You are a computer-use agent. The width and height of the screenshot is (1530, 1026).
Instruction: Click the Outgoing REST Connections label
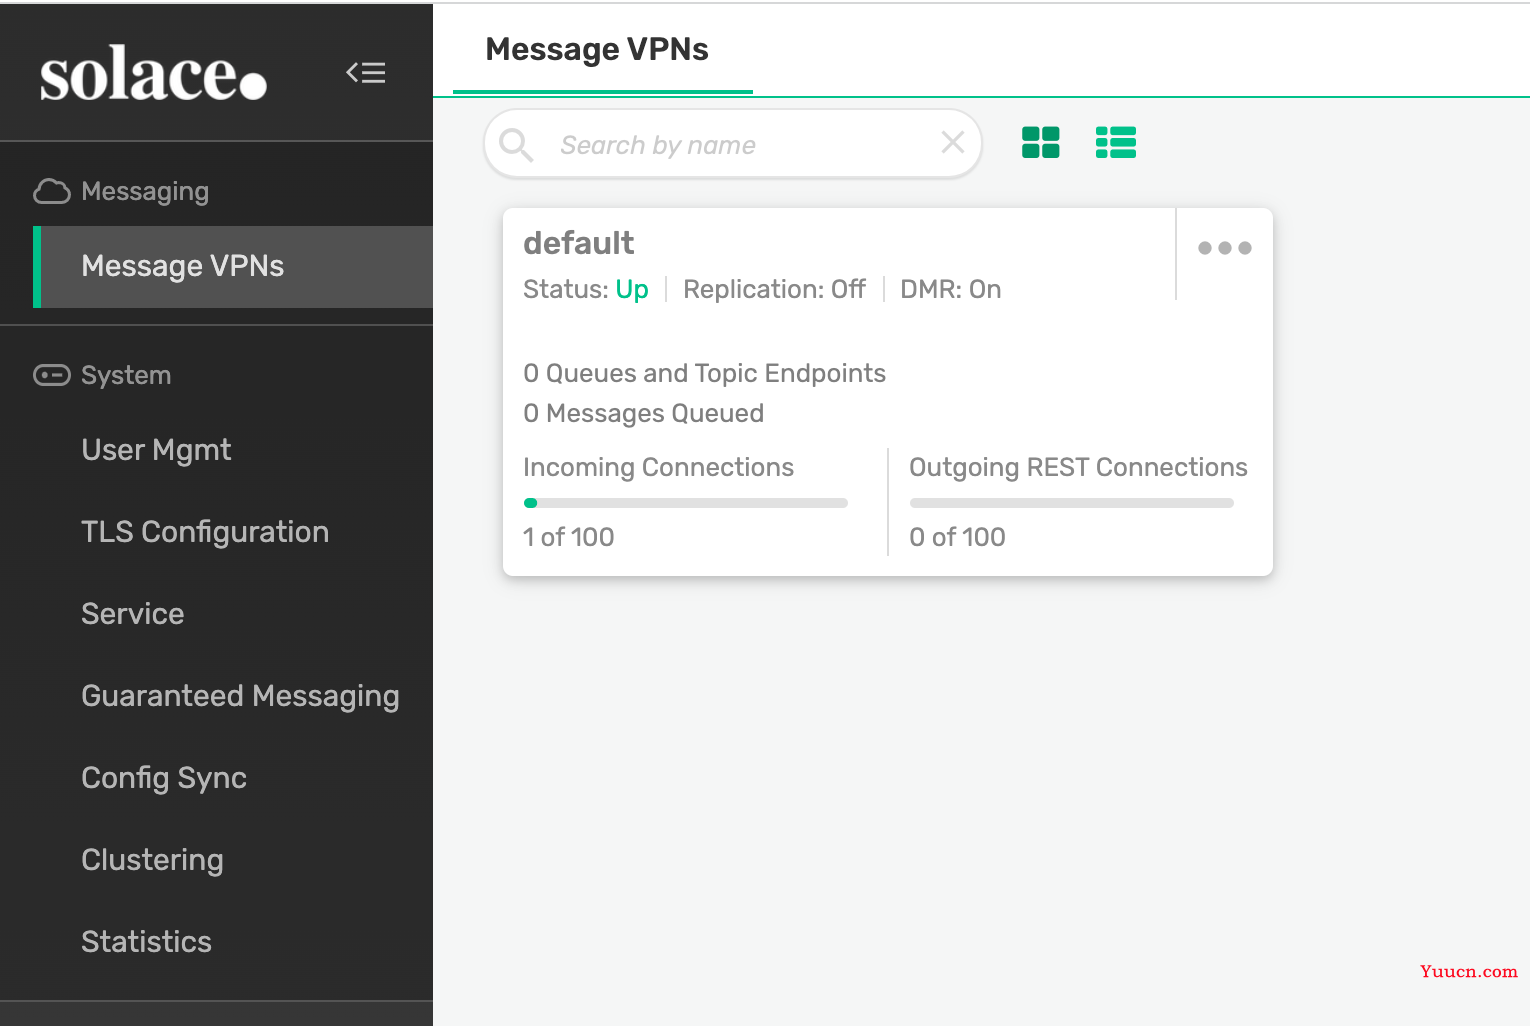(1078, 467)
